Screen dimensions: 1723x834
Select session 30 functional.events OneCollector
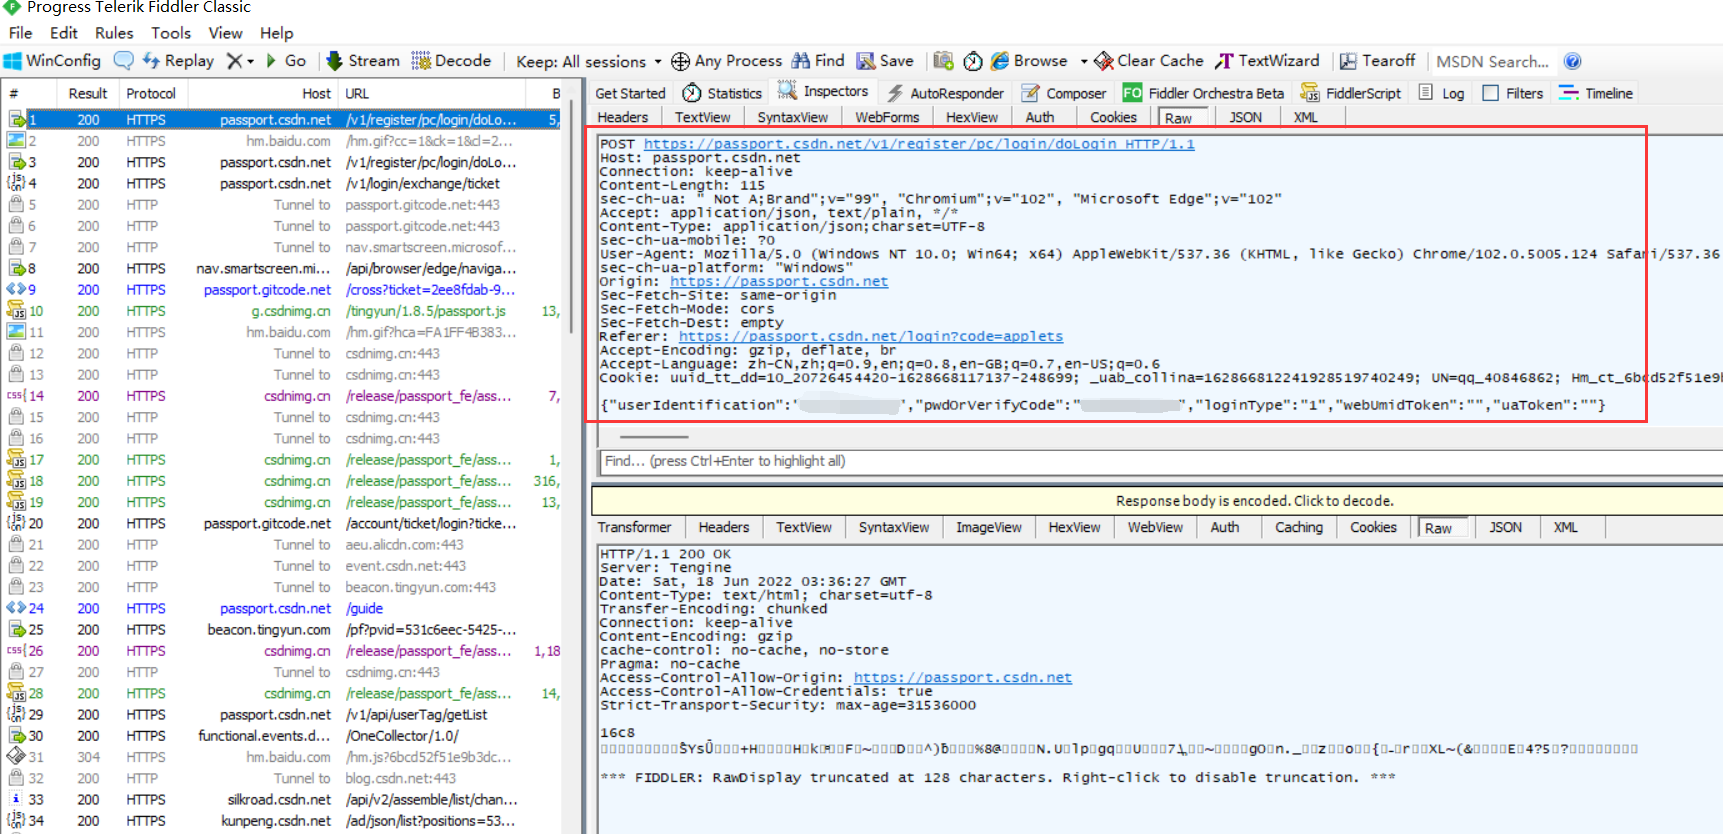coord(283,735)
